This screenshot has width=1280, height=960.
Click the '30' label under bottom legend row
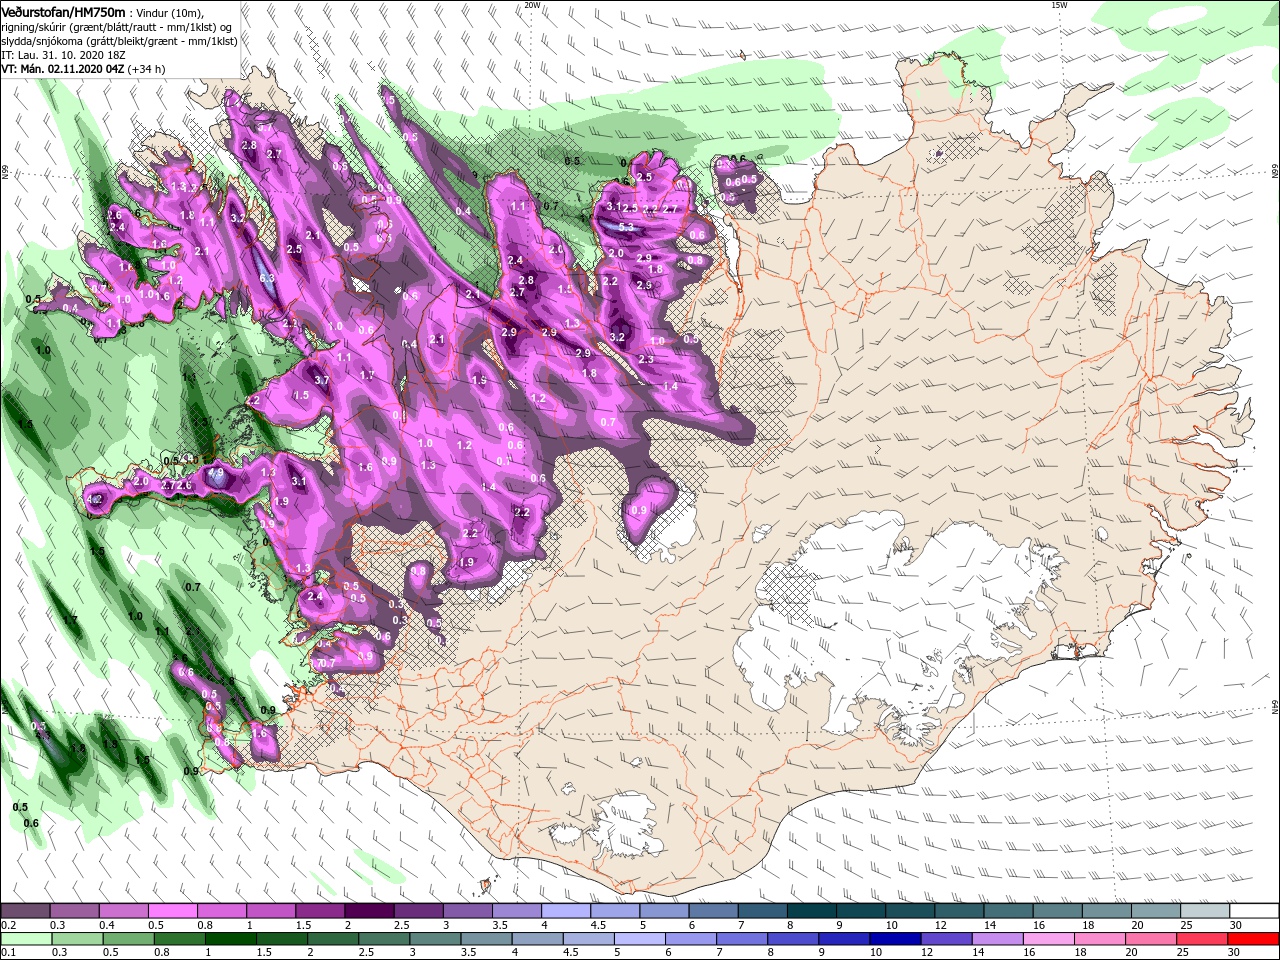coord(1236,953)
